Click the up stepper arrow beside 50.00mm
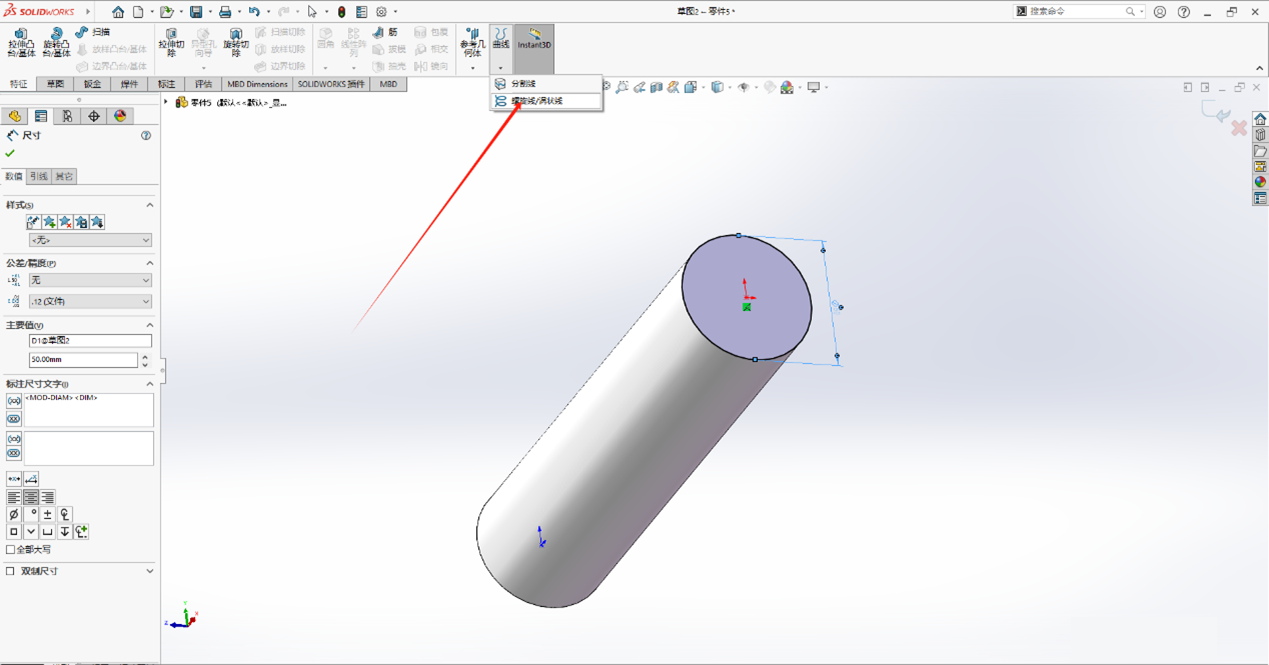This screenshot has height=665, width=1269. 145,355
